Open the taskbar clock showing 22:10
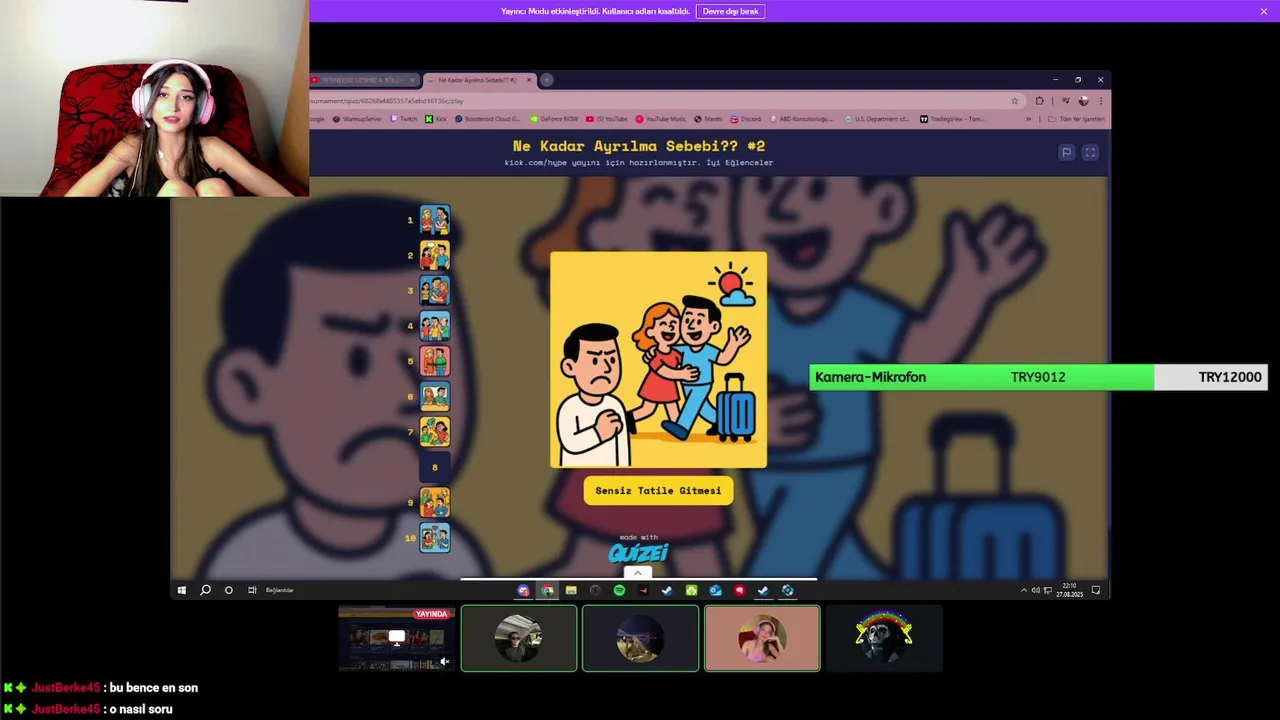This screenshot has height=720, width=1280. [1069, 590]
